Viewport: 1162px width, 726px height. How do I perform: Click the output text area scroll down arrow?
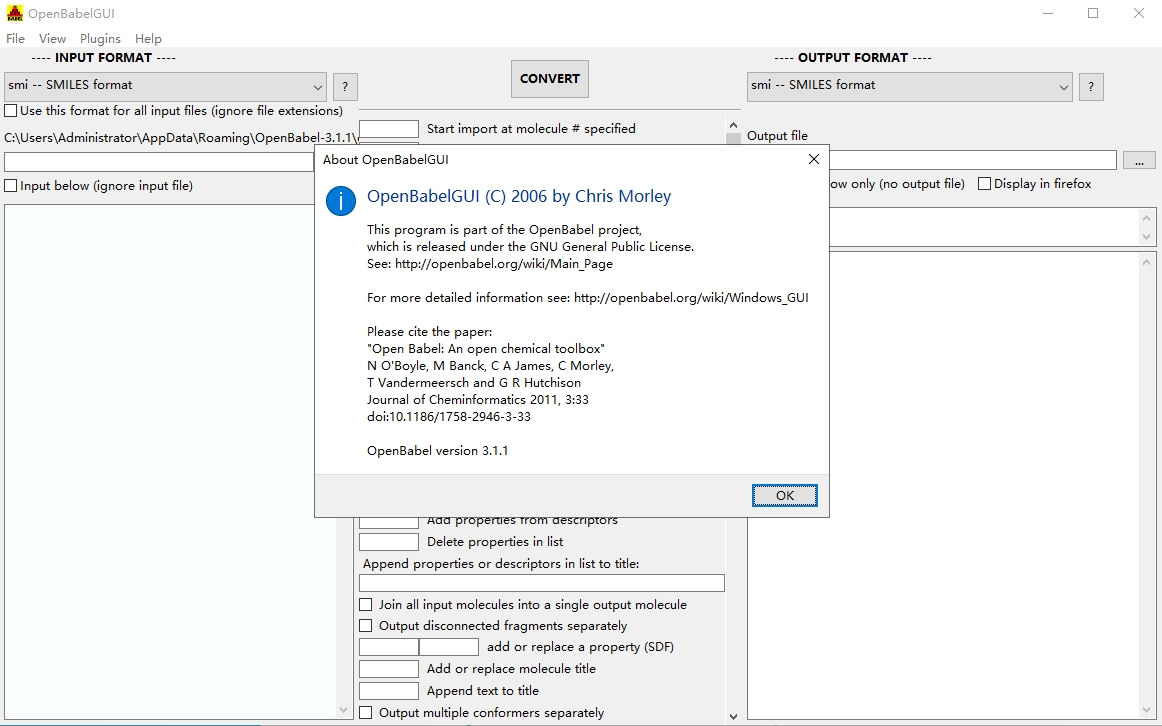1146,710
